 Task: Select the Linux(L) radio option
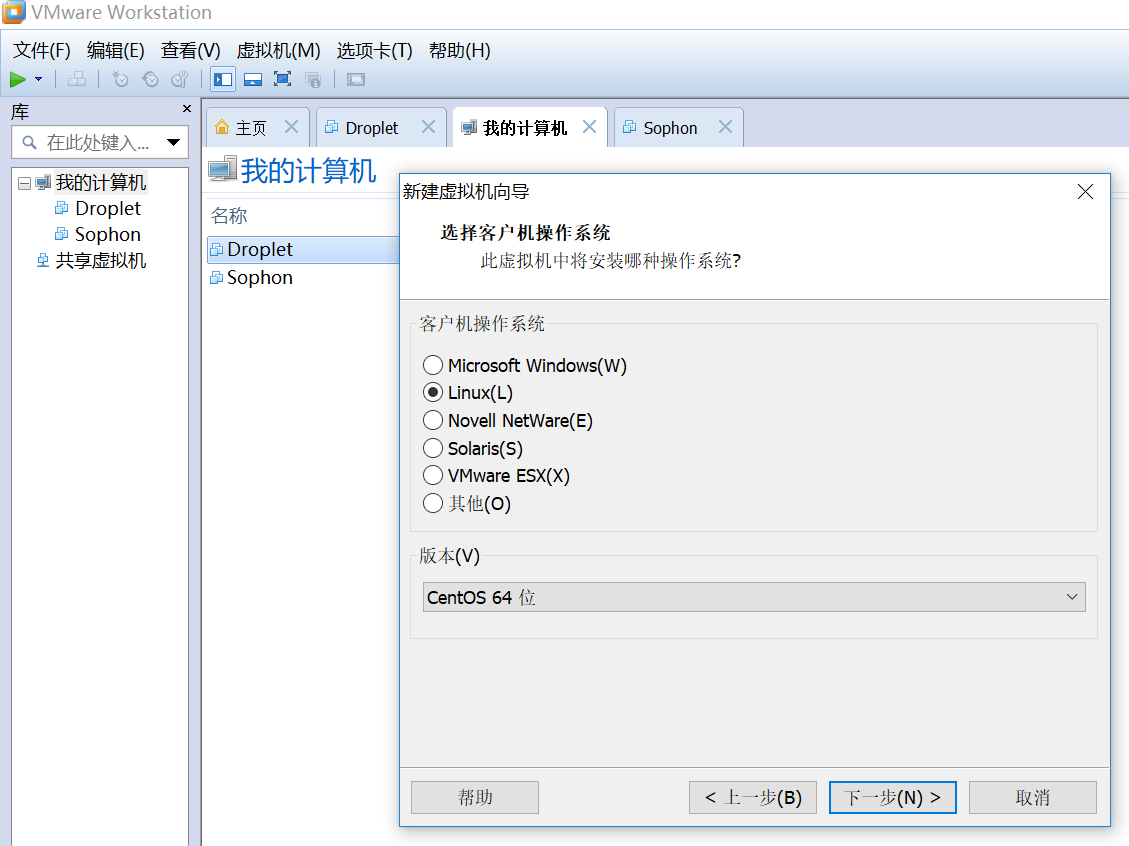pyautogui.click(x=433, y=392)
